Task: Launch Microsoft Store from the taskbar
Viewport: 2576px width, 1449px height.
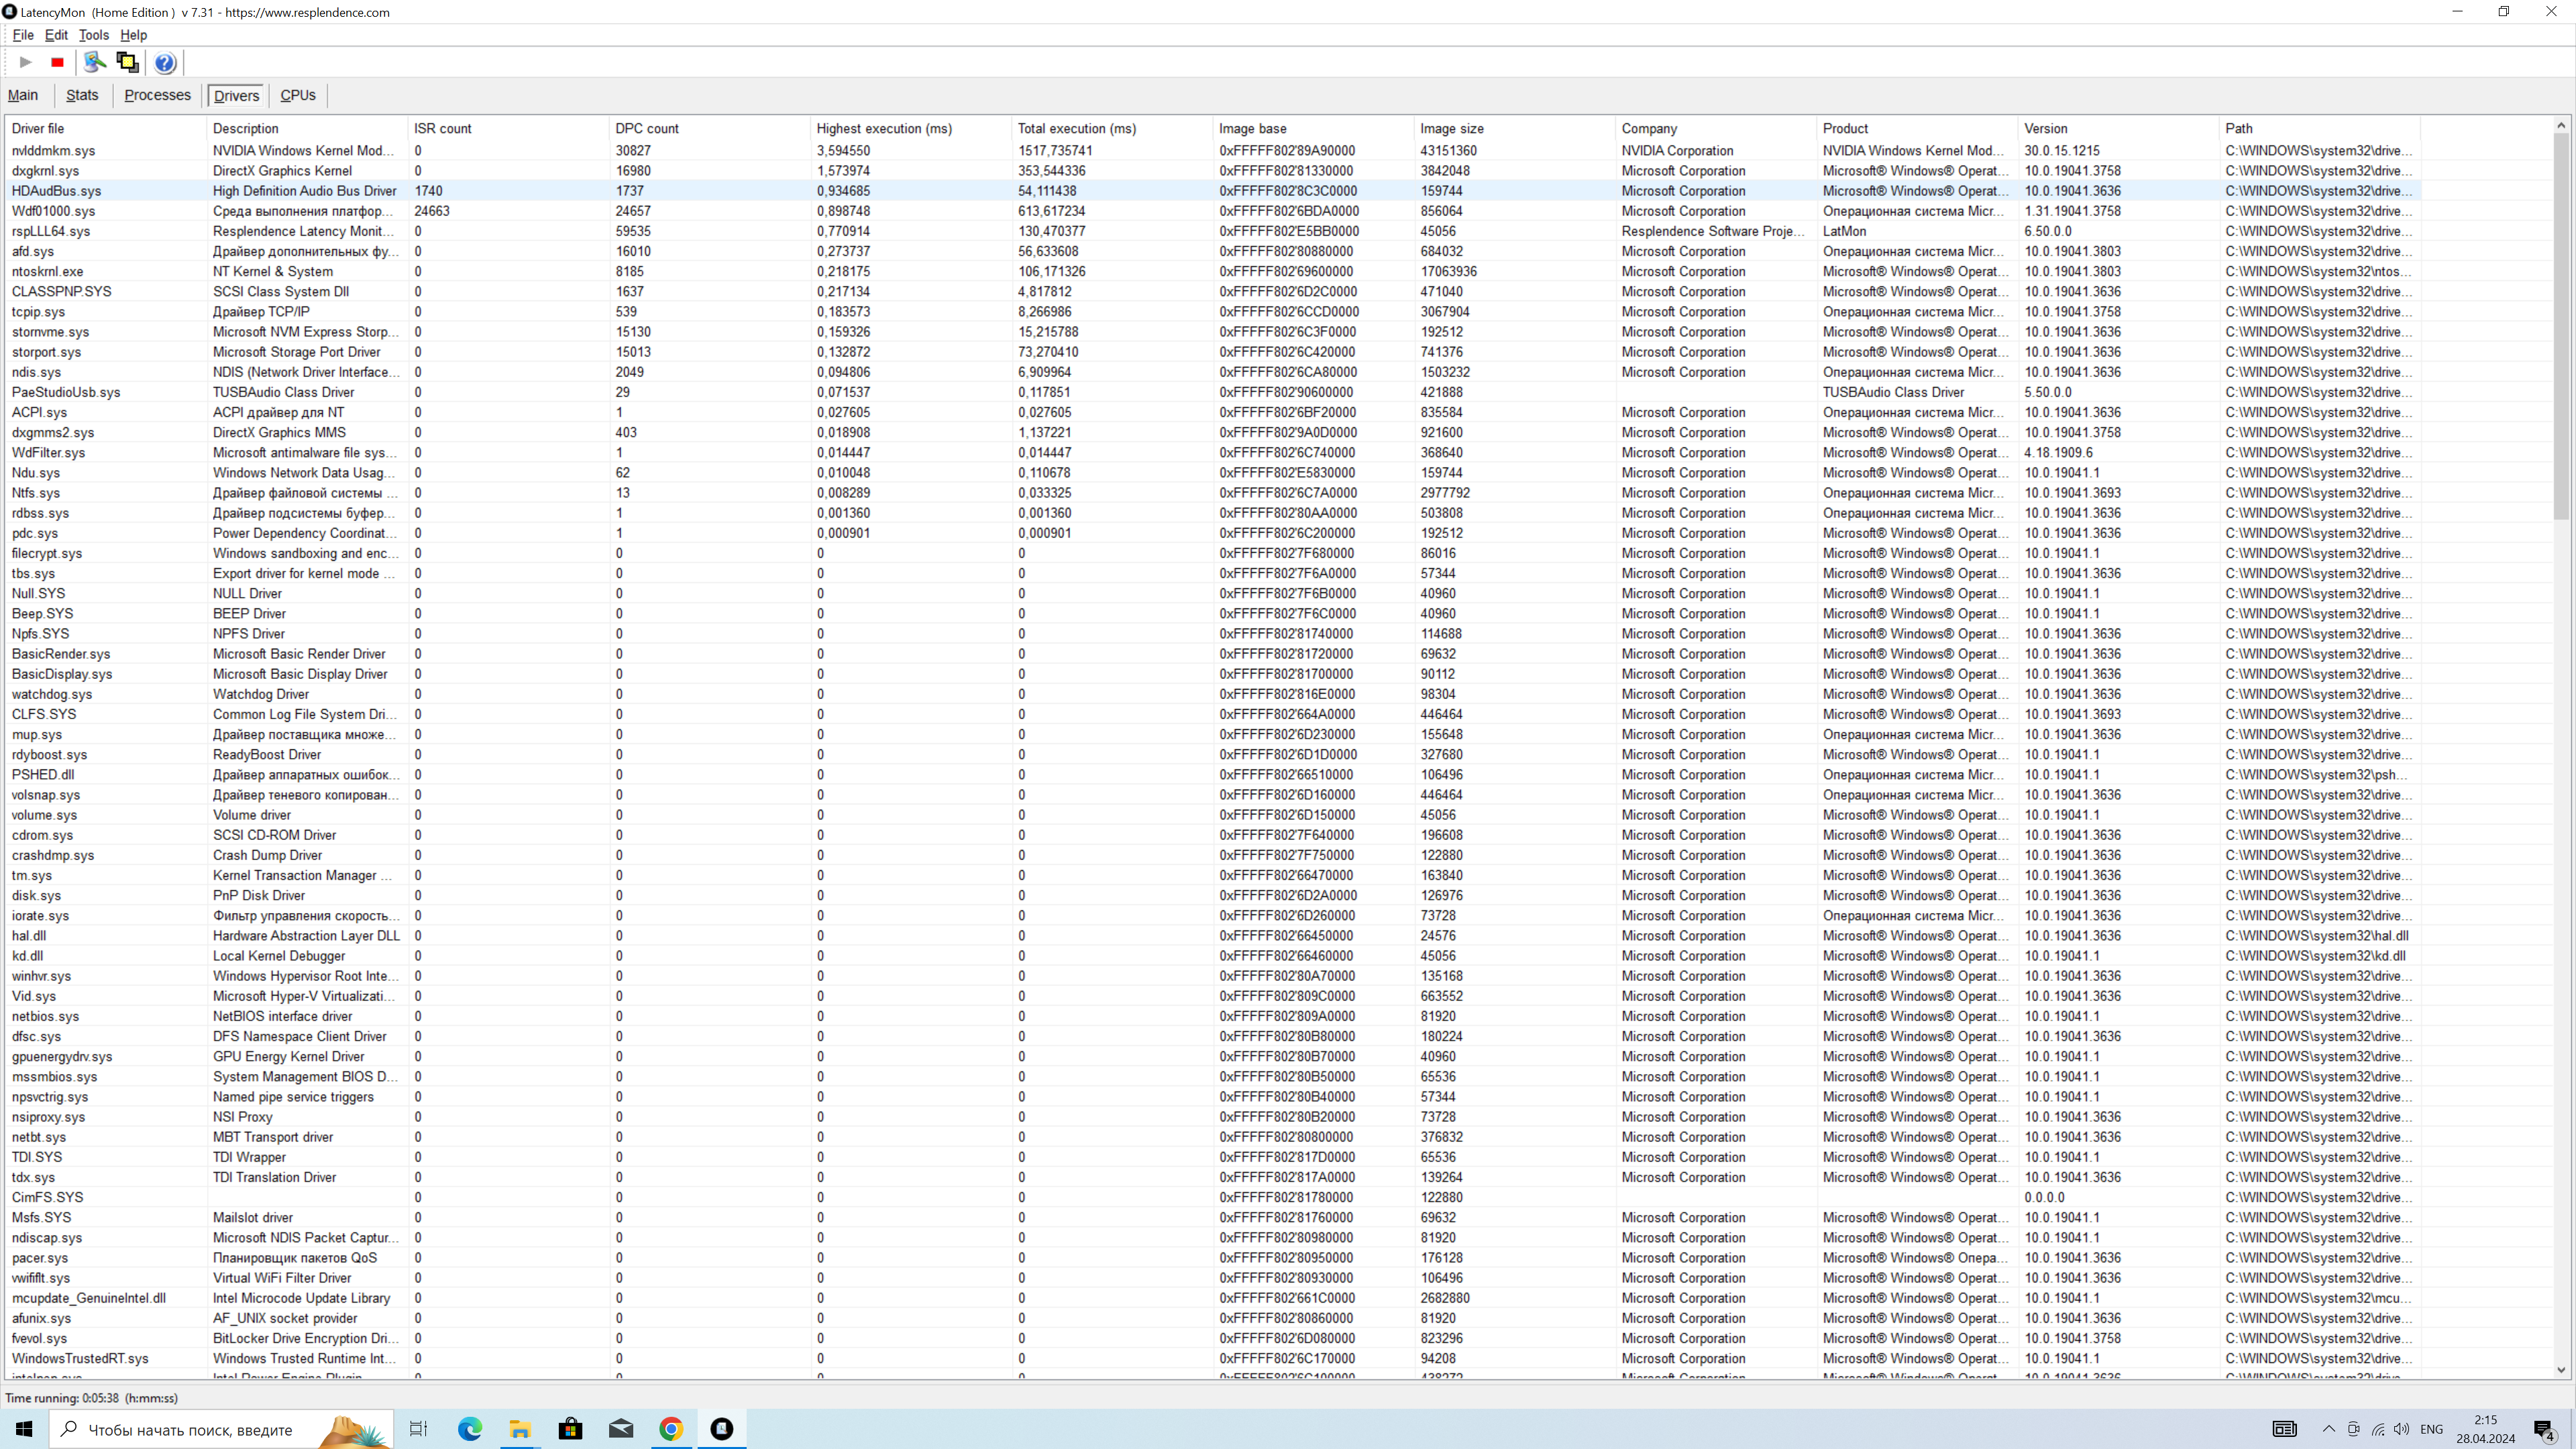Action: [570, 1428]
